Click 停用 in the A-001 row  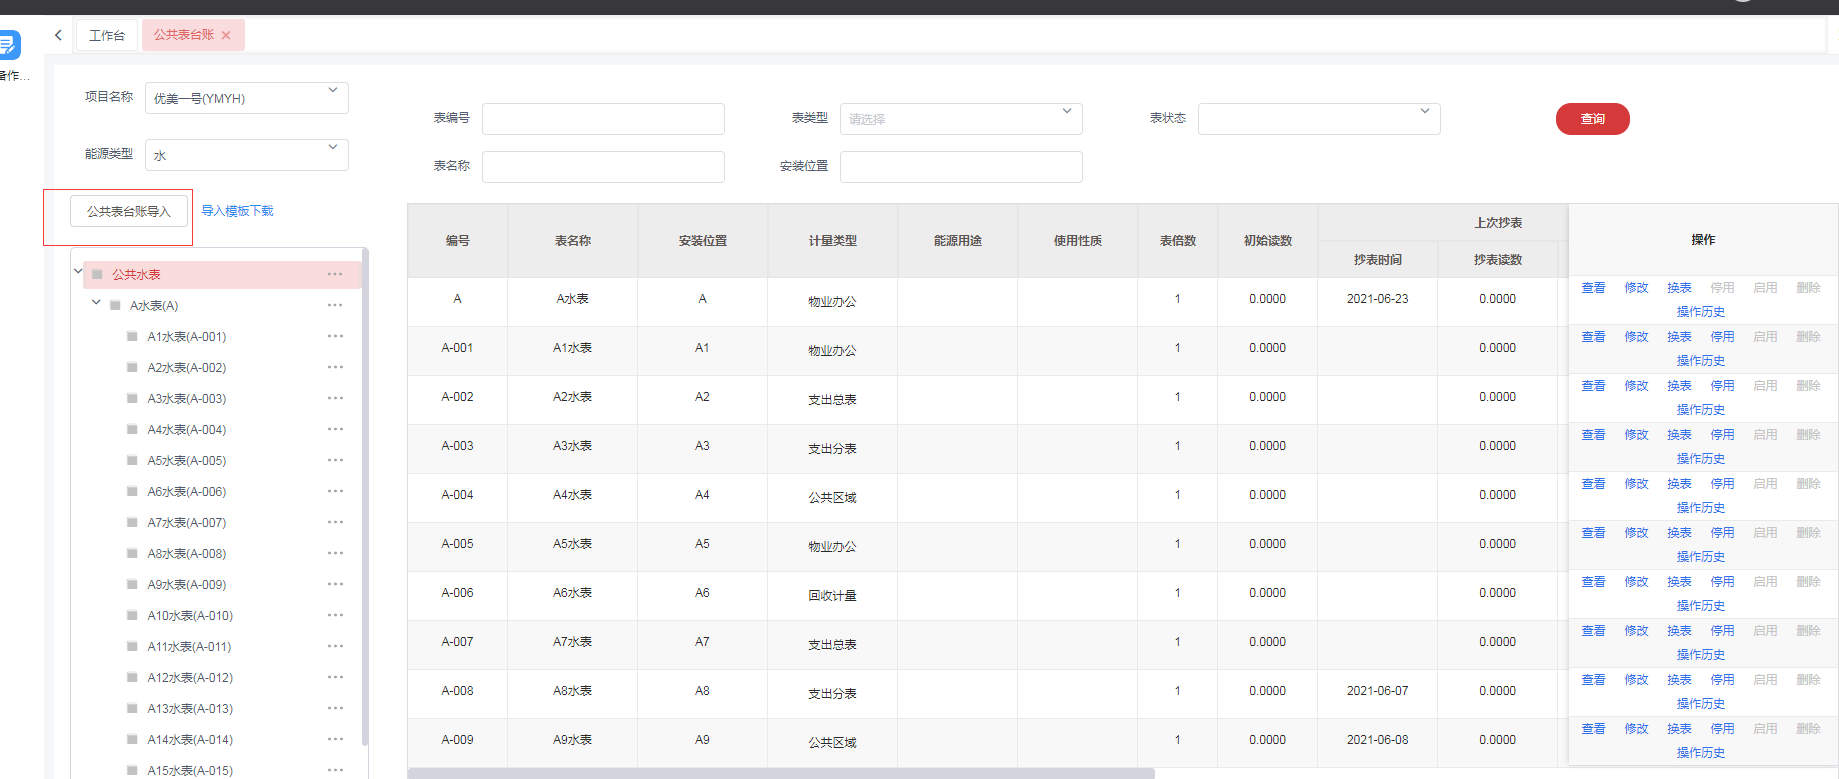point(1722,337)
